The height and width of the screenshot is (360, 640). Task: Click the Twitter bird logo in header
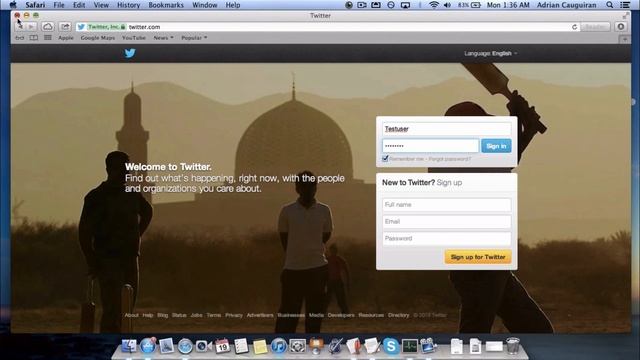click(x=130, y=53)
